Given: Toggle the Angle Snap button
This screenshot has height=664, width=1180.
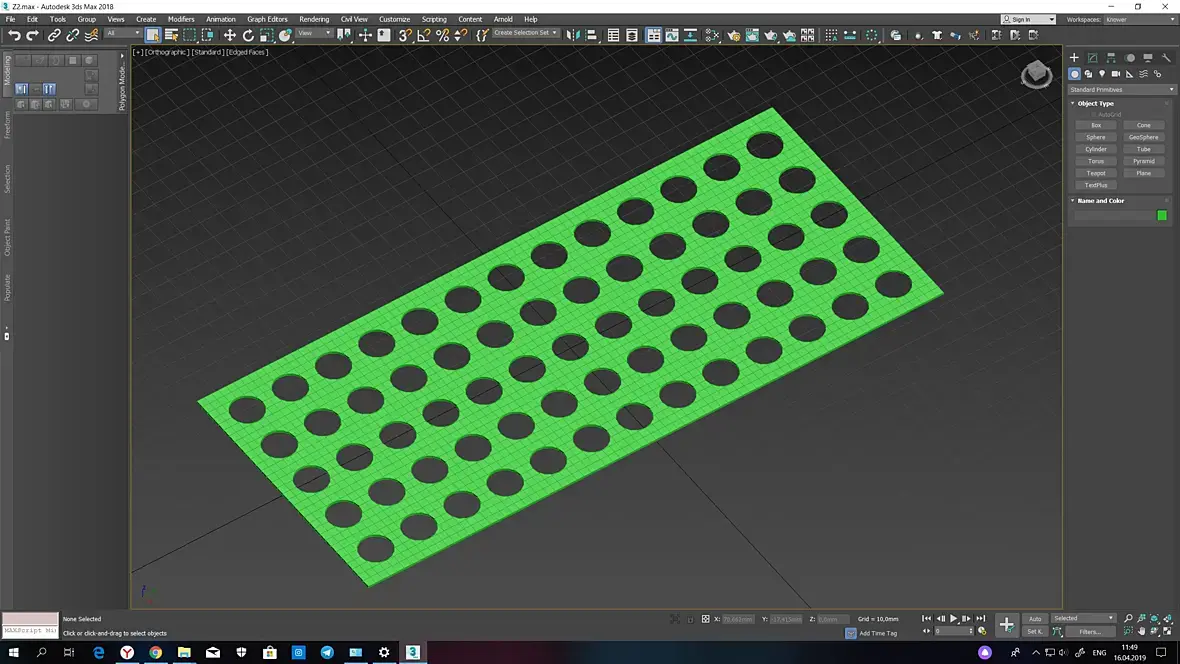Looking at the screenshot, I should coord(424,35).
